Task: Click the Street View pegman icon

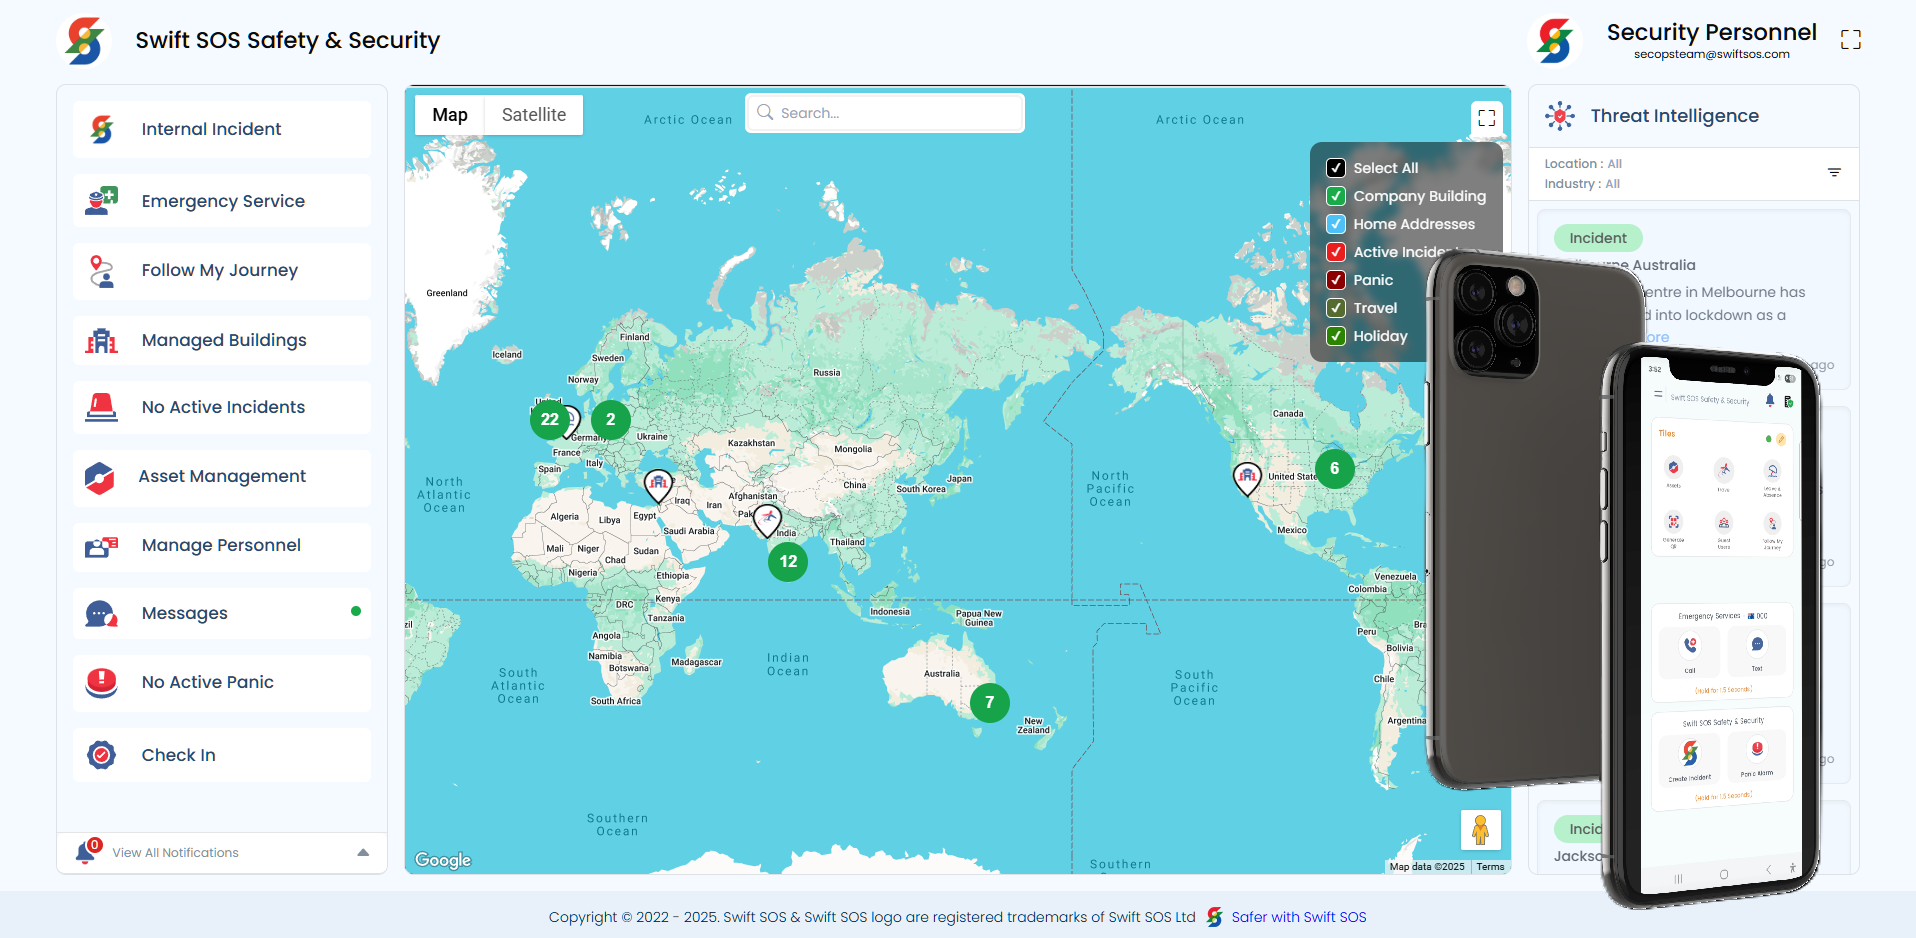Action: click(x=1481, y=830)
